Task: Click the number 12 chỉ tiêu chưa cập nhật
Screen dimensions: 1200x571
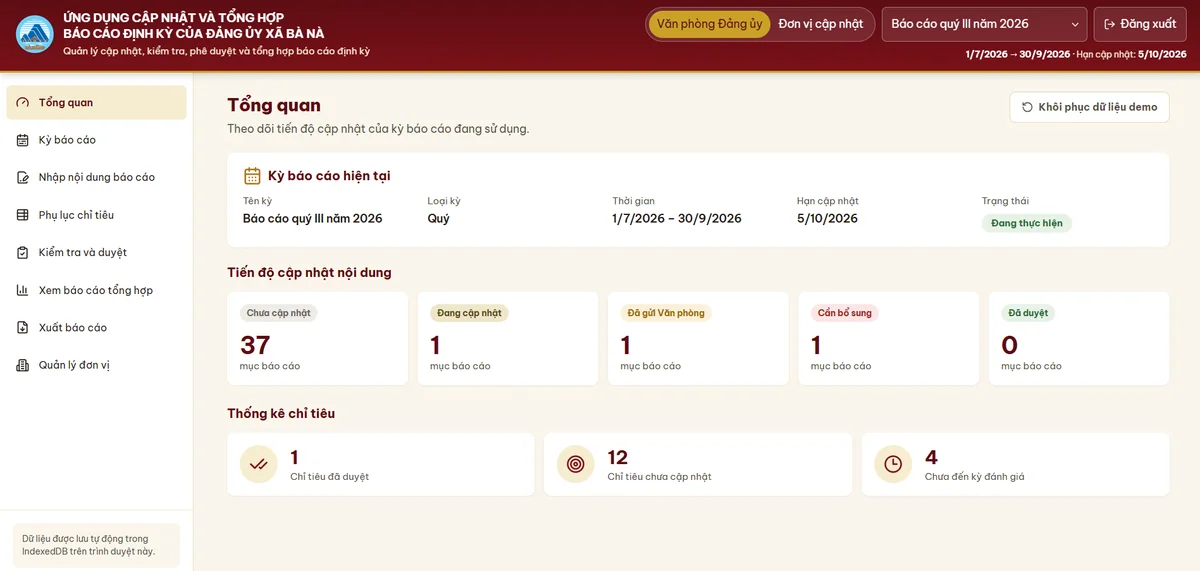Action: (x=618, y=458)
